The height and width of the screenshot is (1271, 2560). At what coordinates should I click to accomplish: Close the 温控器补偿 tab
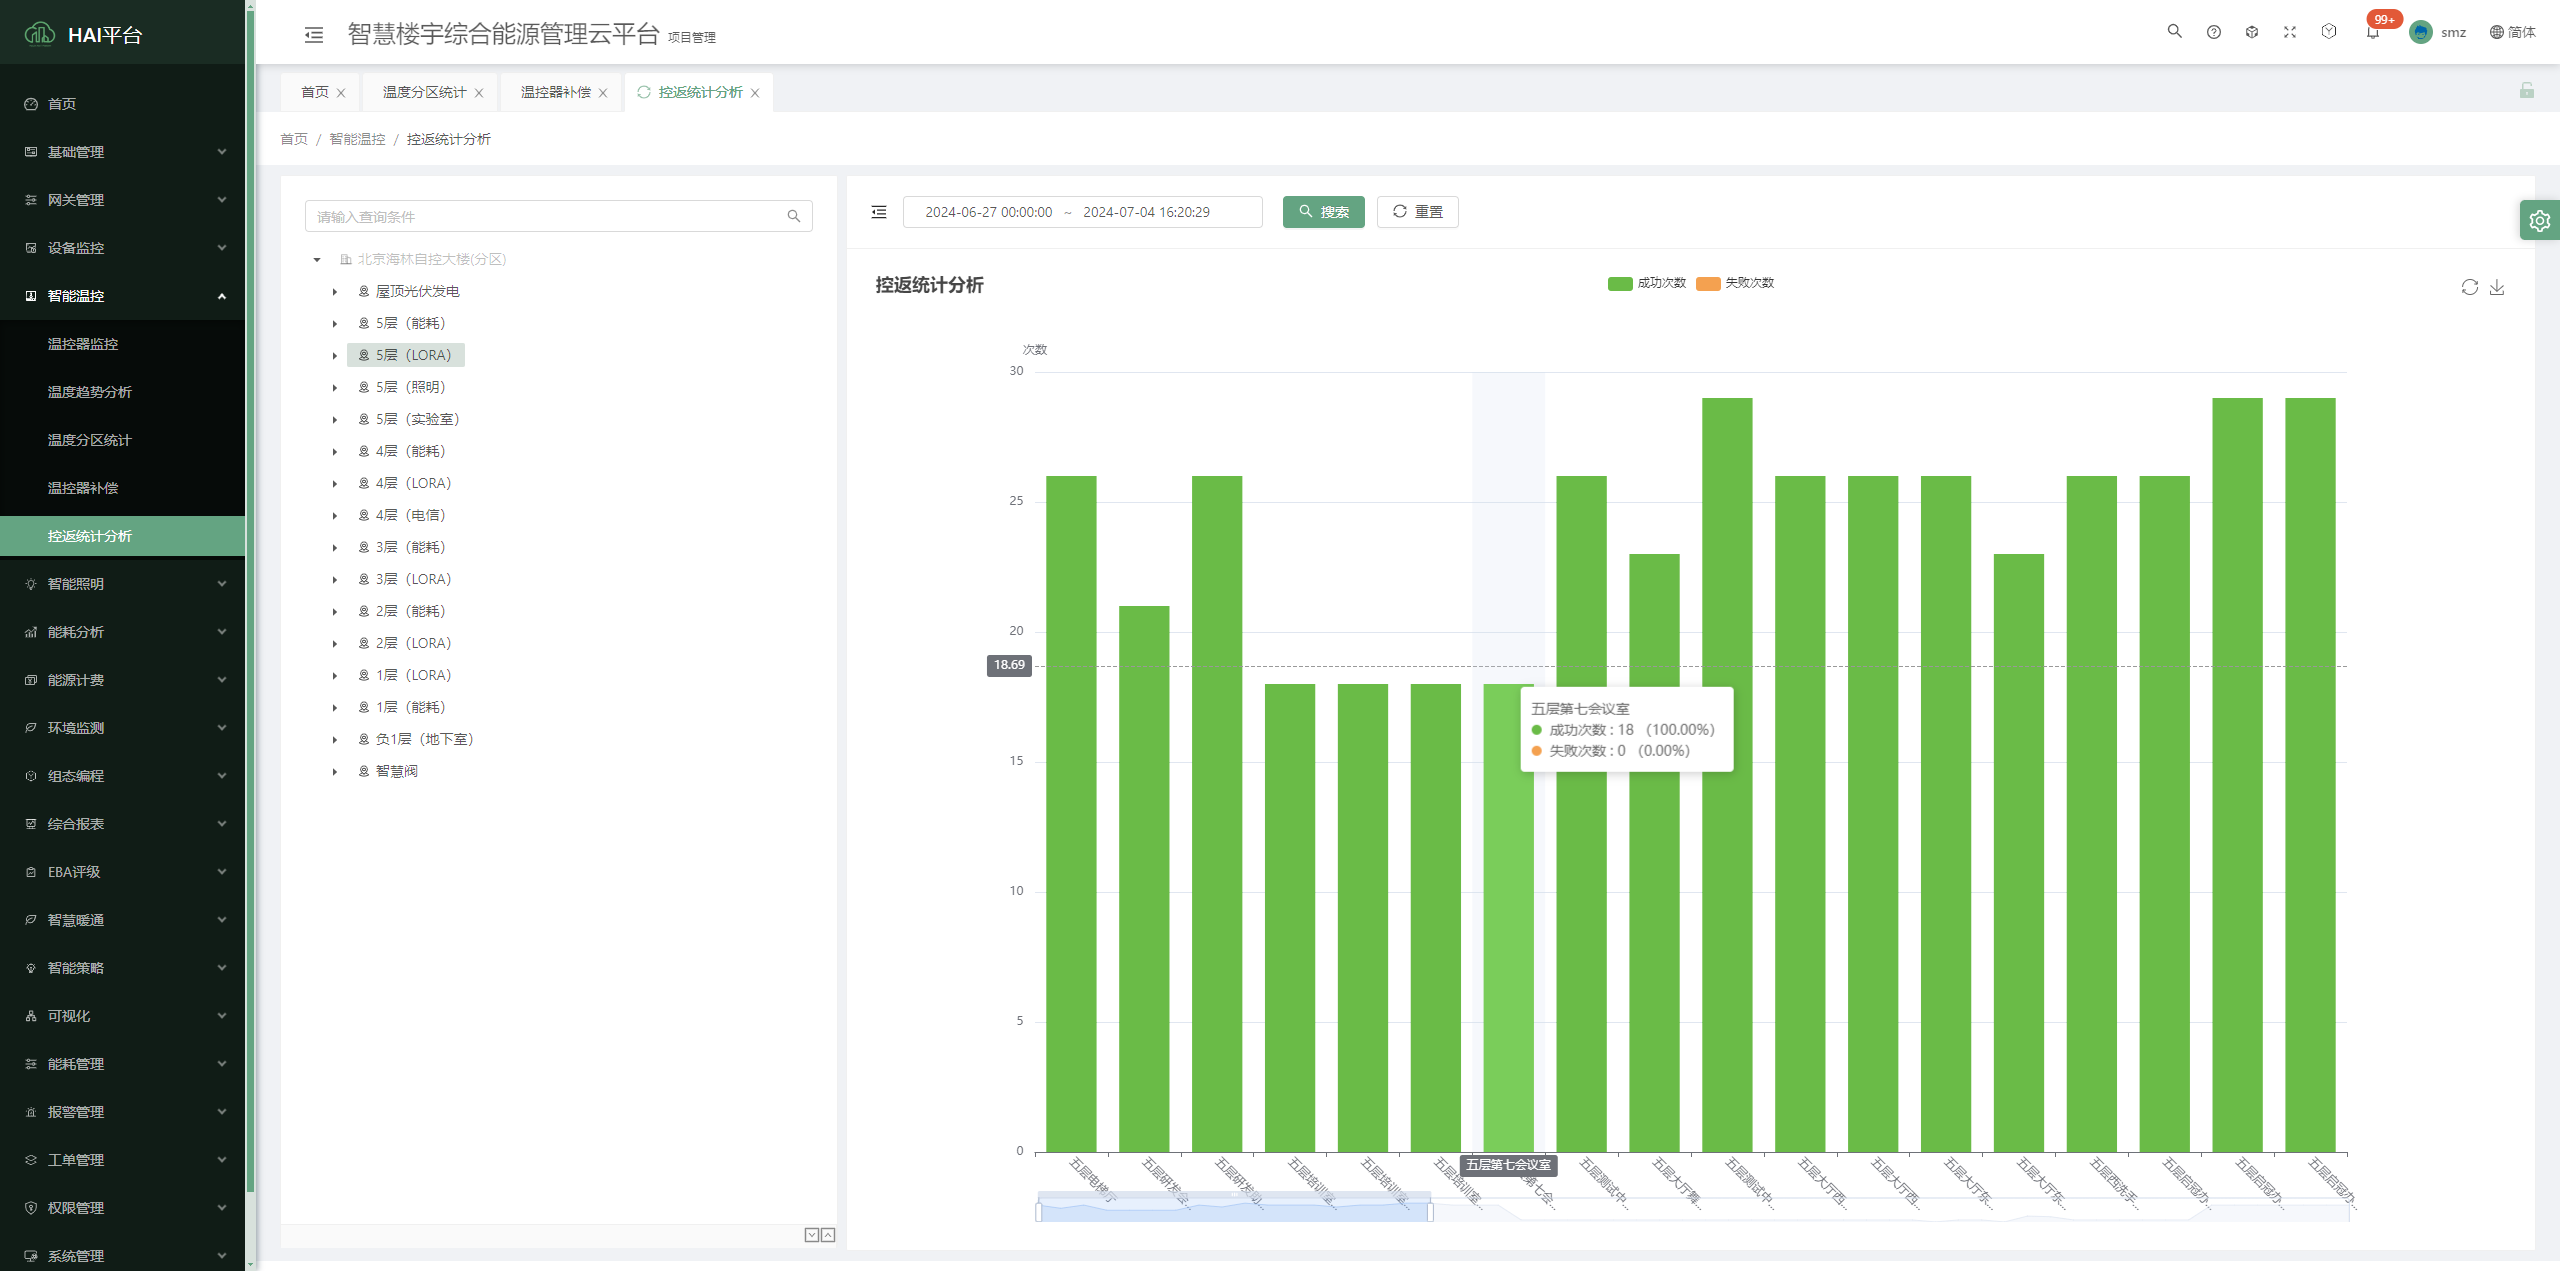pos(603,93)
